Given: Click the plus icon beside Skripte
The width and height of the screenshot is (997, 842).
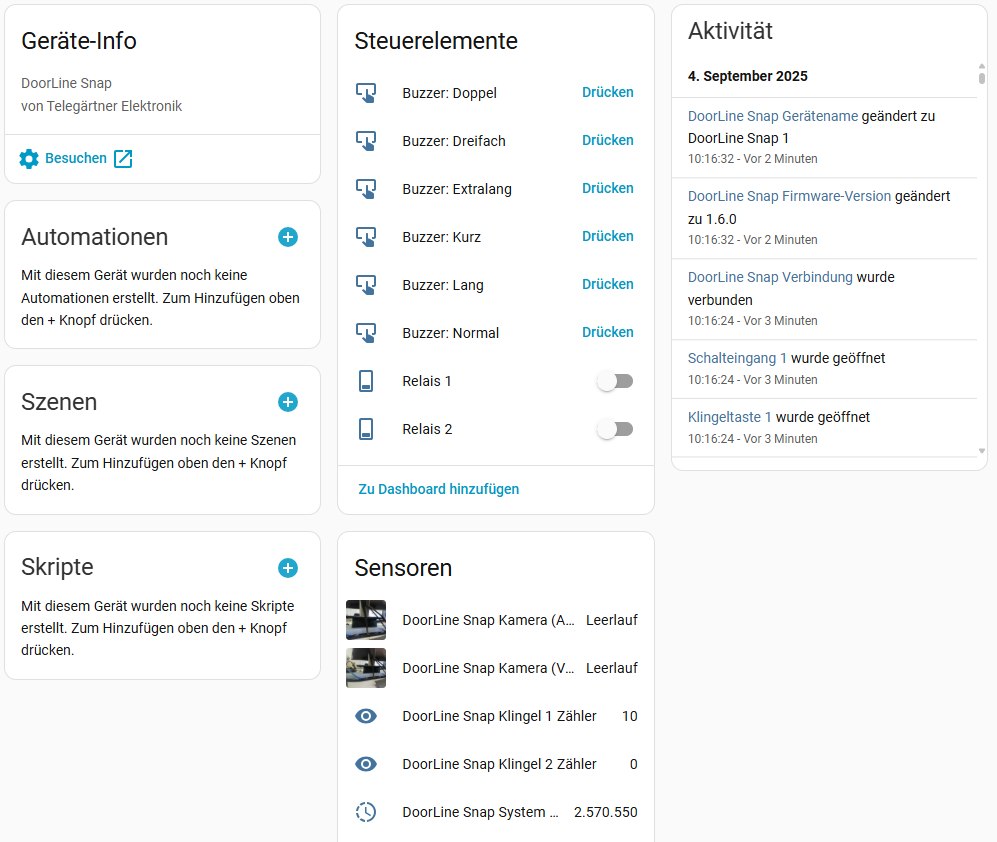Looking at the screenshot, I should pos(288,568).
